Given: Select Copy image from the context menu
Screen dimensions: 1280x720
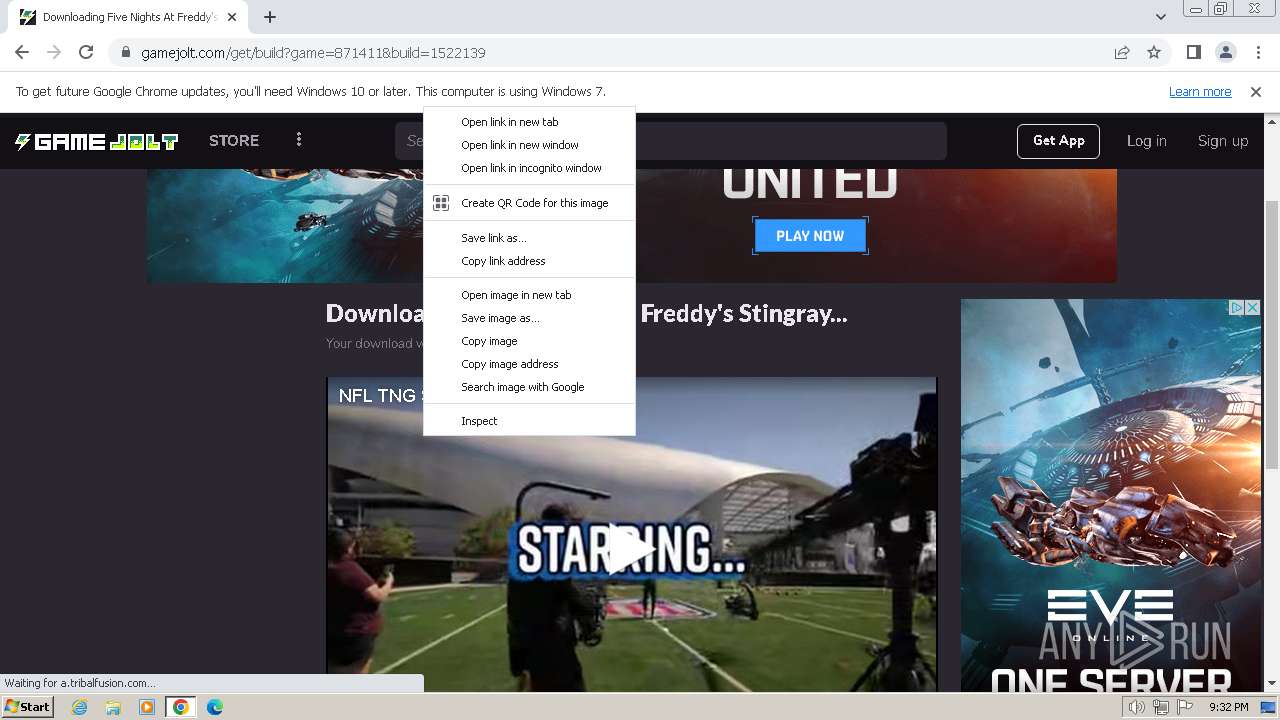Looking at the screenshot, I should click(529, 341).
